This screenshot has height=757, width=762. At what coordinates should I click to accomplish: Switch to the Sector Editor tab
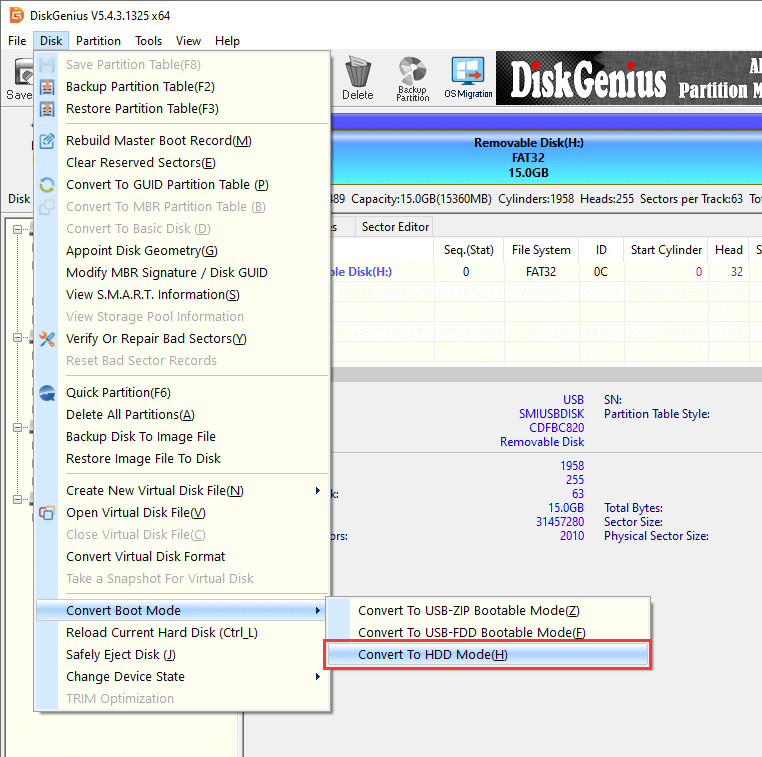(x=396, y=227)
